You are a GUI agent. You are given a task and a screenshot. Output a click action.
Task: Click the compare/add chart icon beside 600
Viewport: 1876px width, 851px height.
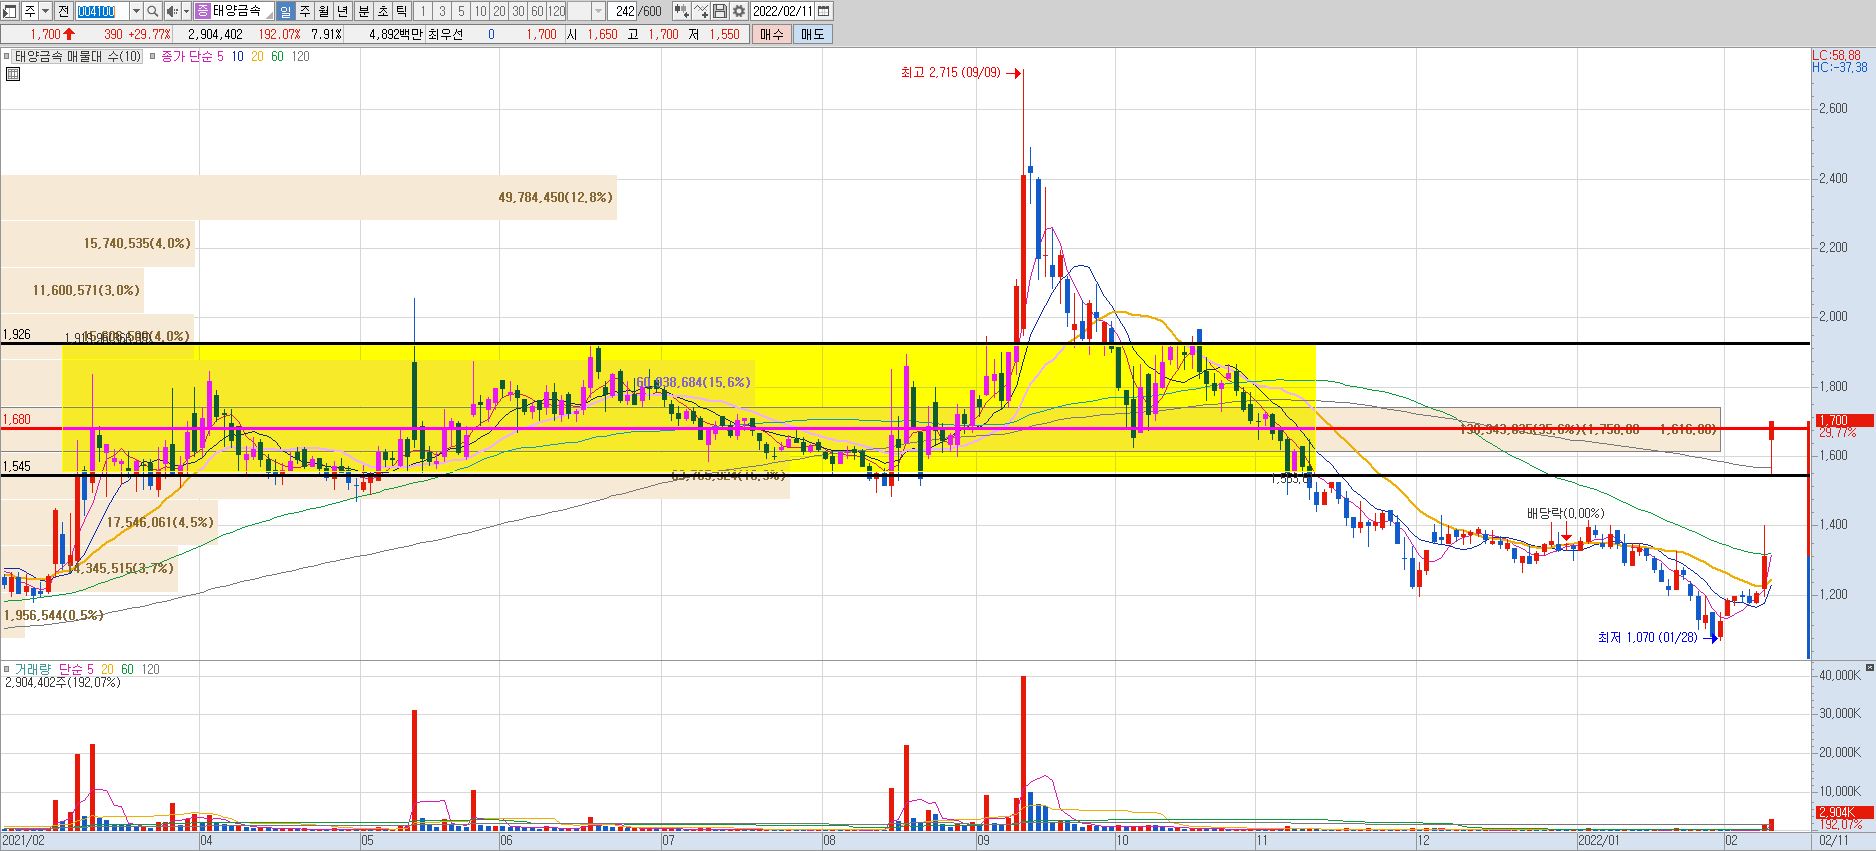pos(681,11)
